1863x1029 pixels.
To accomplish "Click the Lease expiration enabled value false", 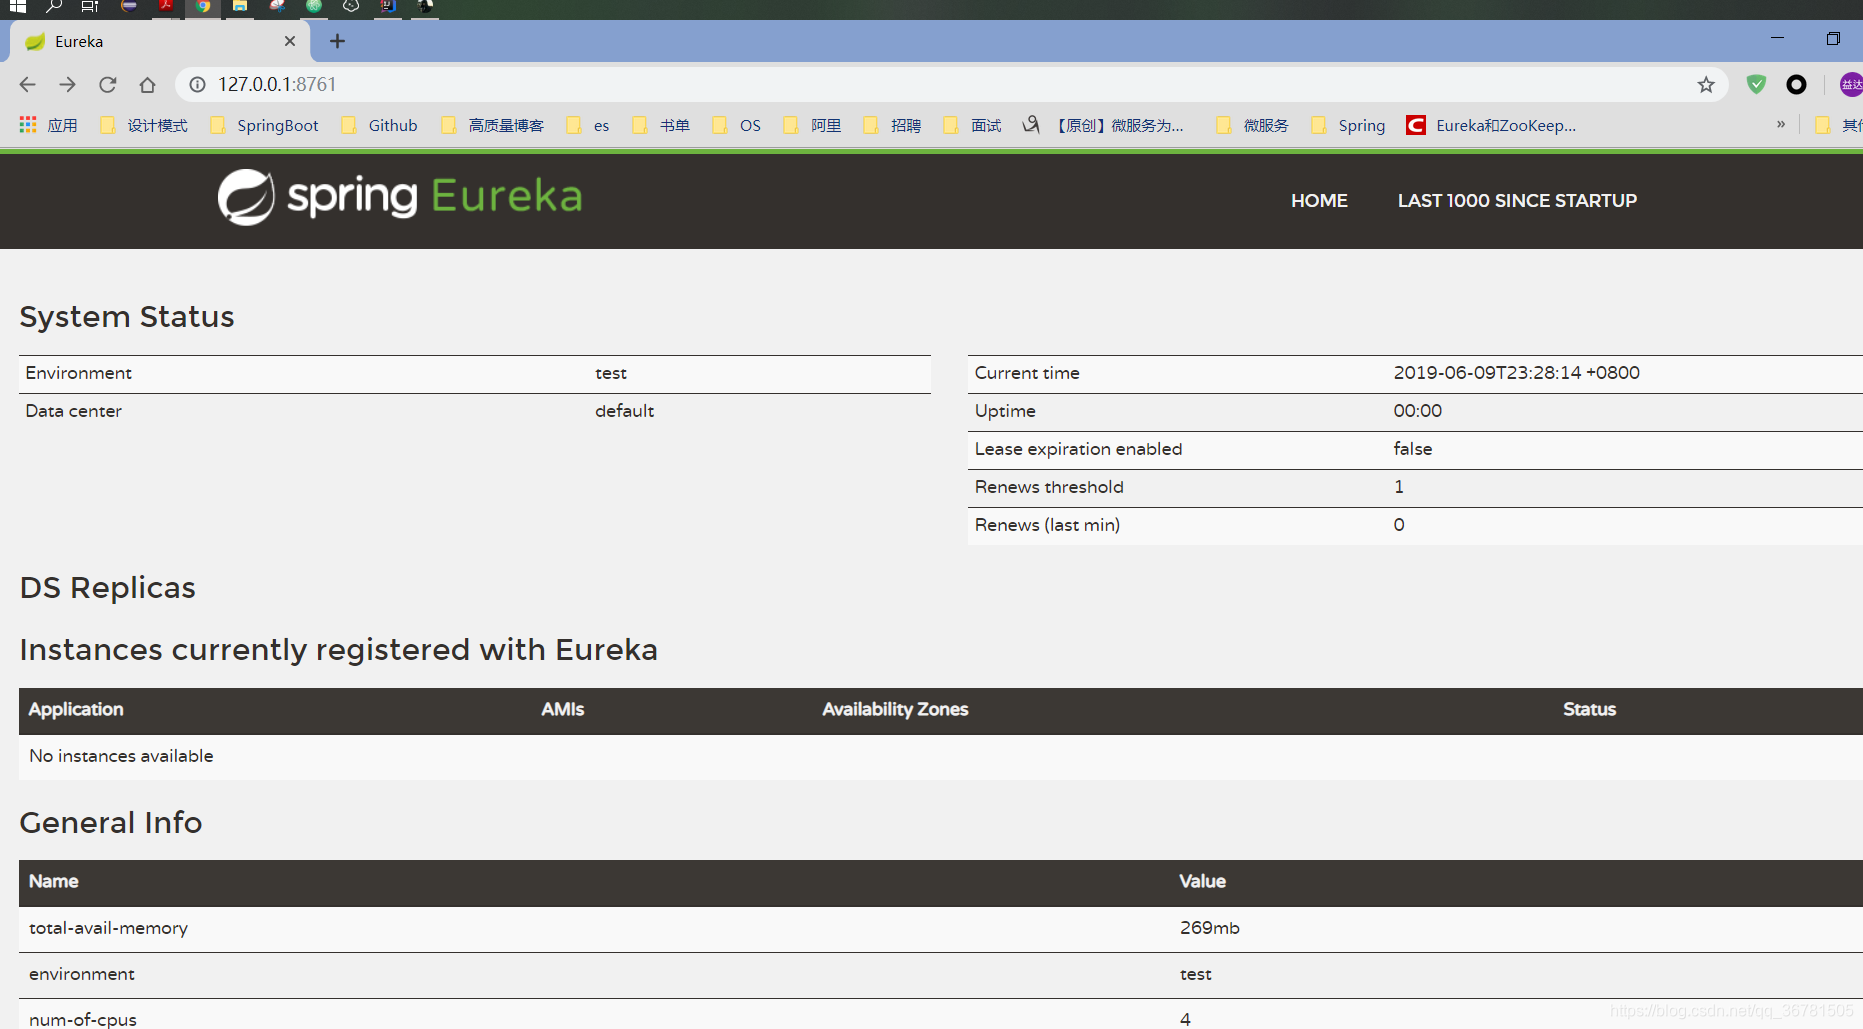I will click(1413, 449).
